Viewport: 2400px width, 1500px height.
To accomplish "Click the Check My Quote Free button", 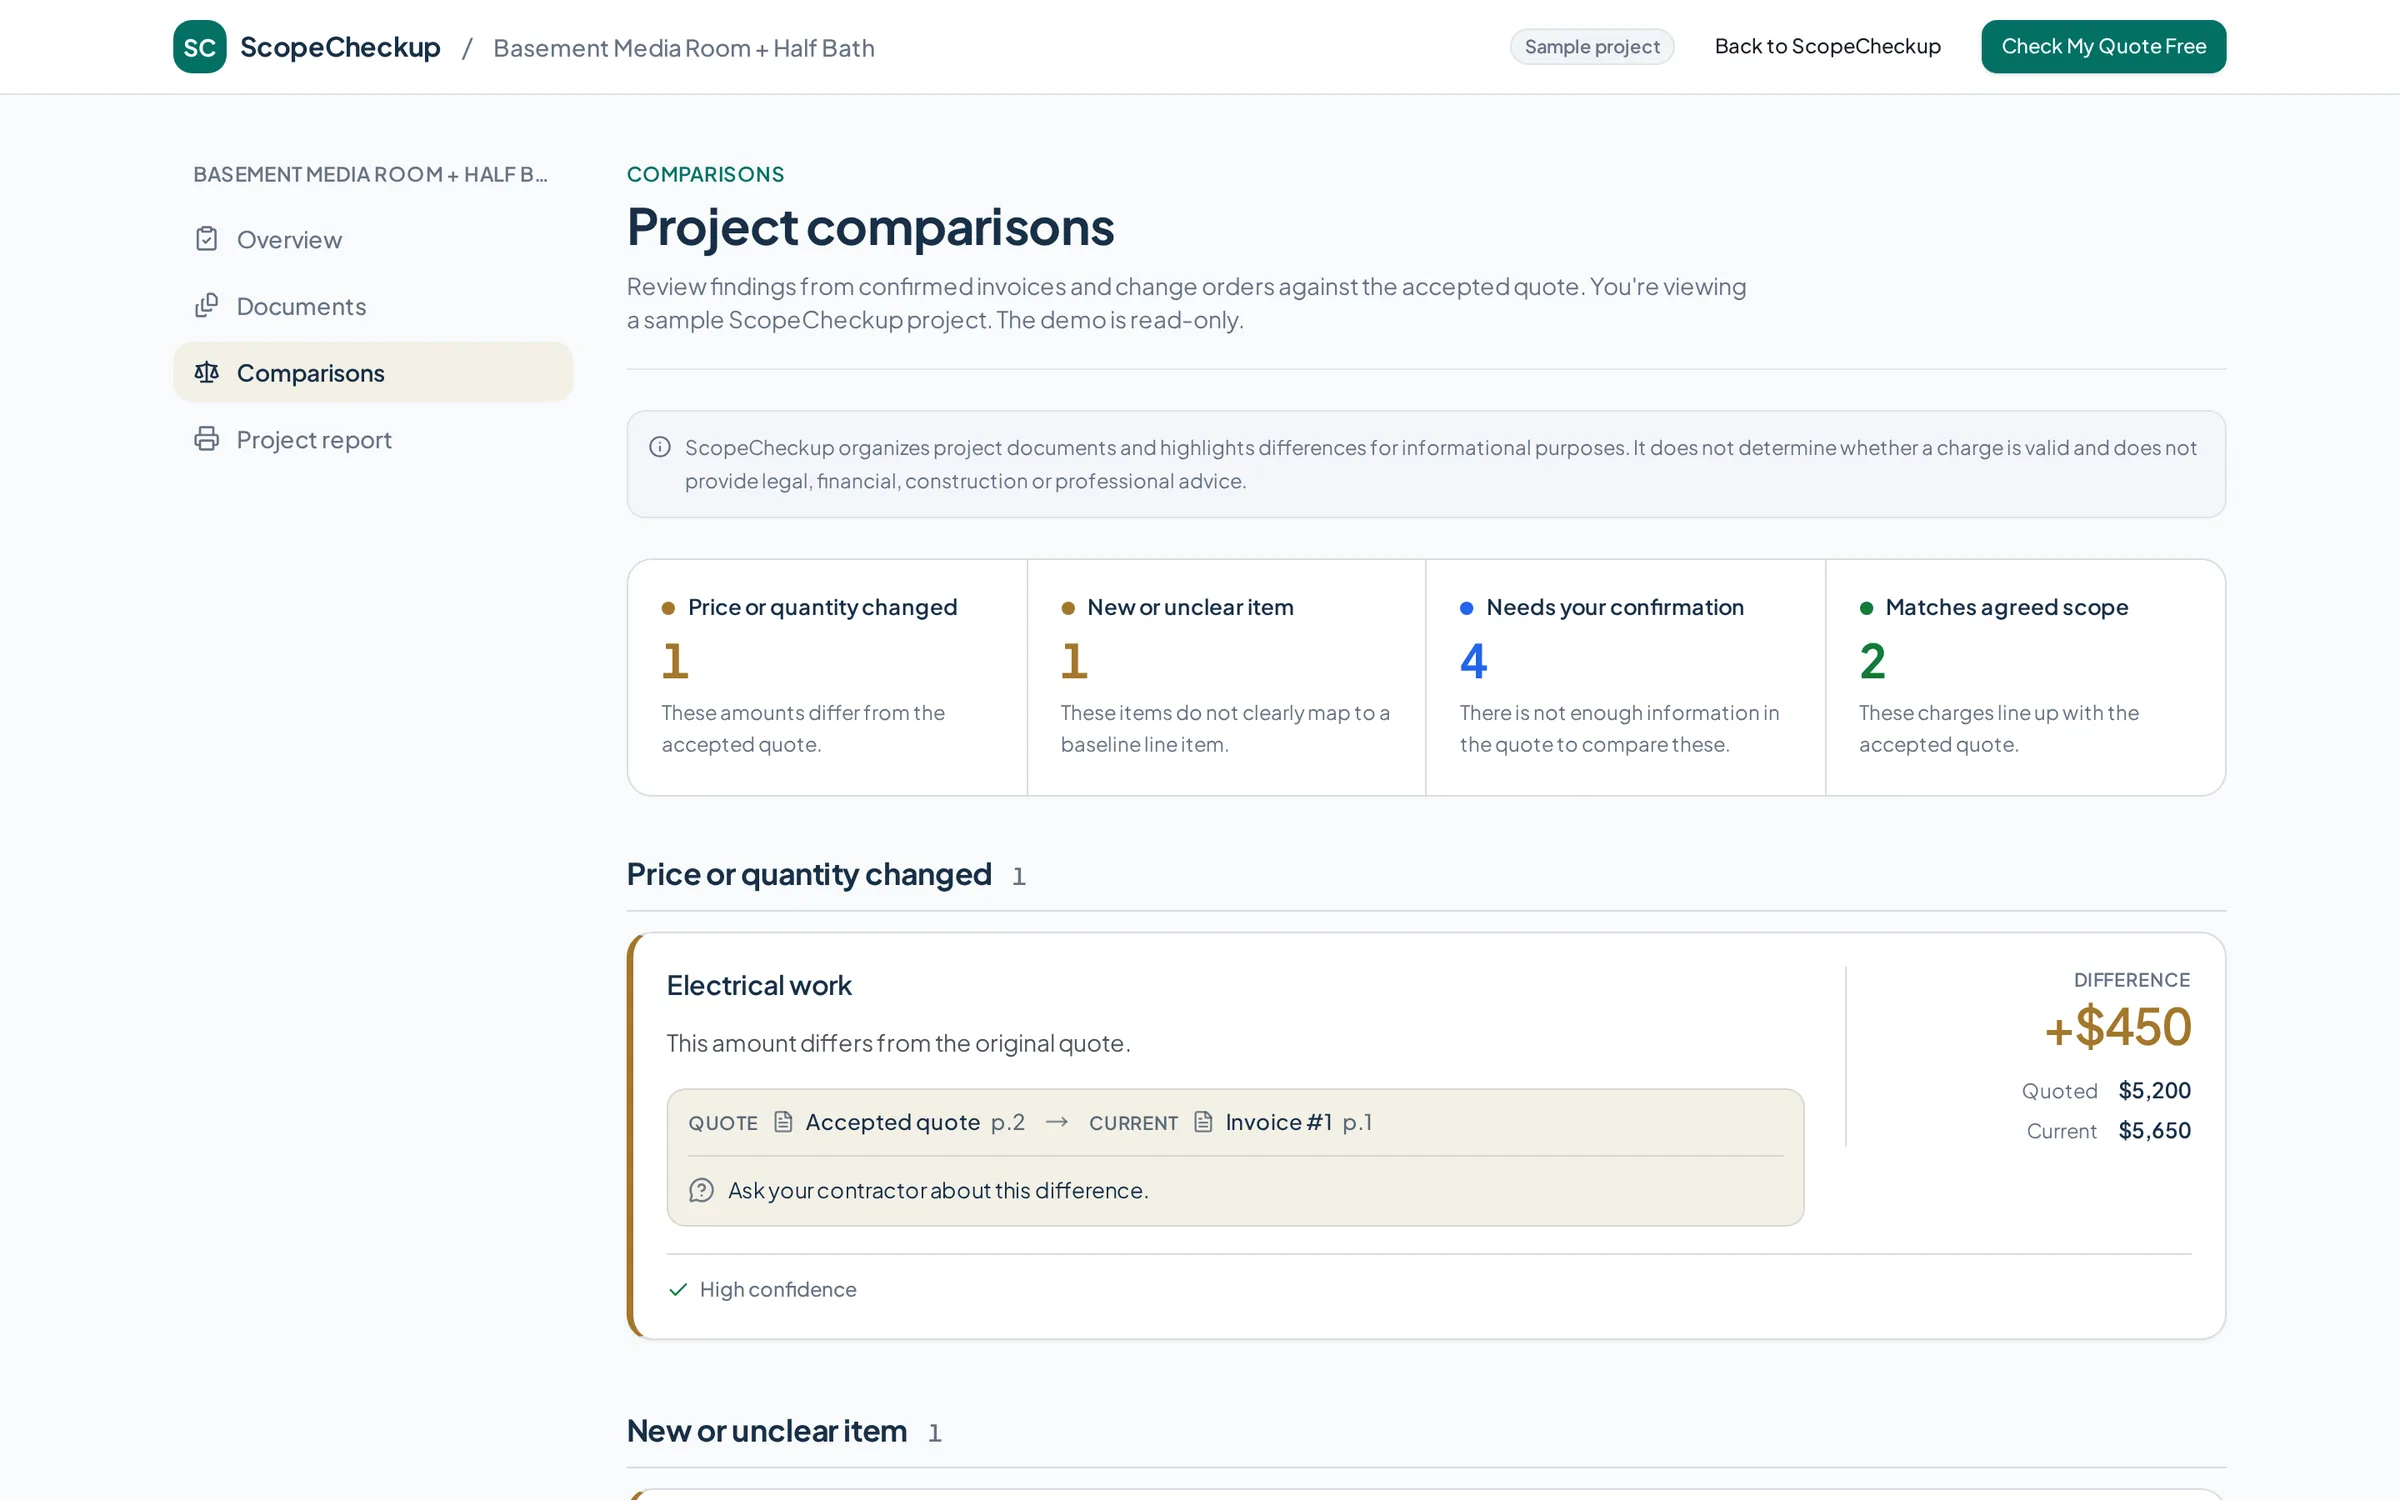I will point(2103,46).
